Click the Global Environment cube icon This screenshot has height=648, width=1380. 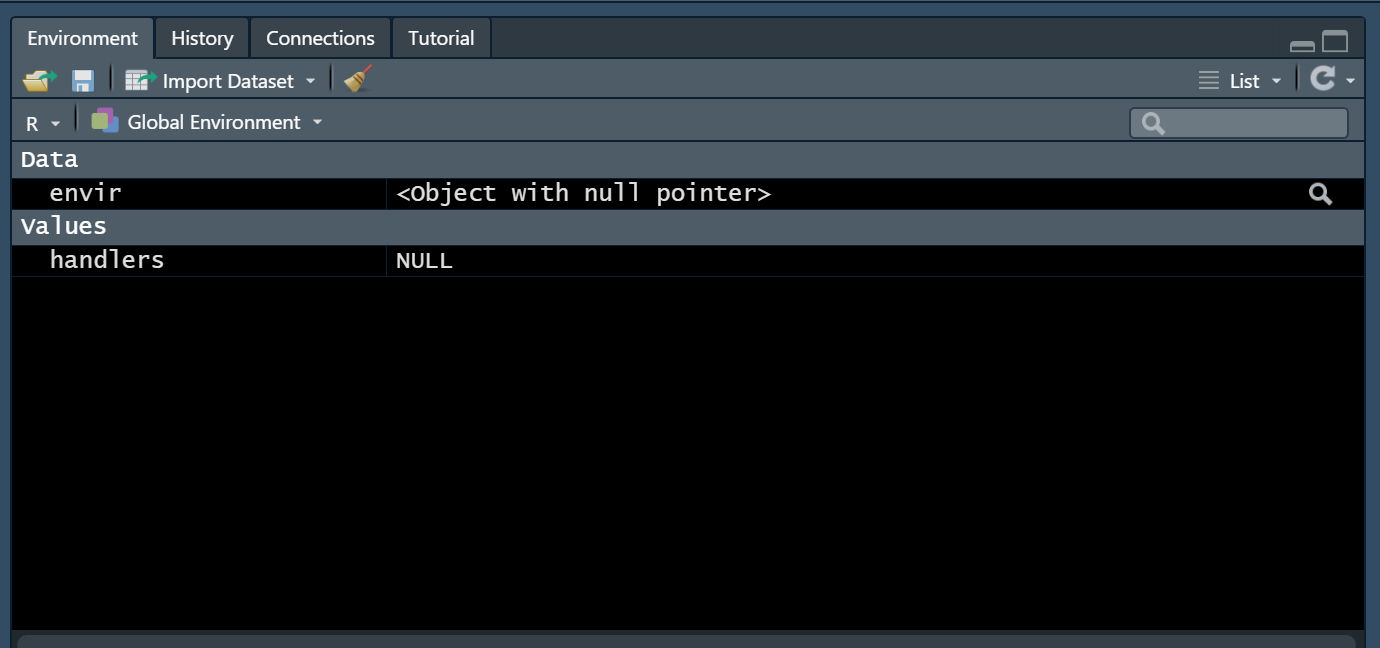click(x=103, y=121)
